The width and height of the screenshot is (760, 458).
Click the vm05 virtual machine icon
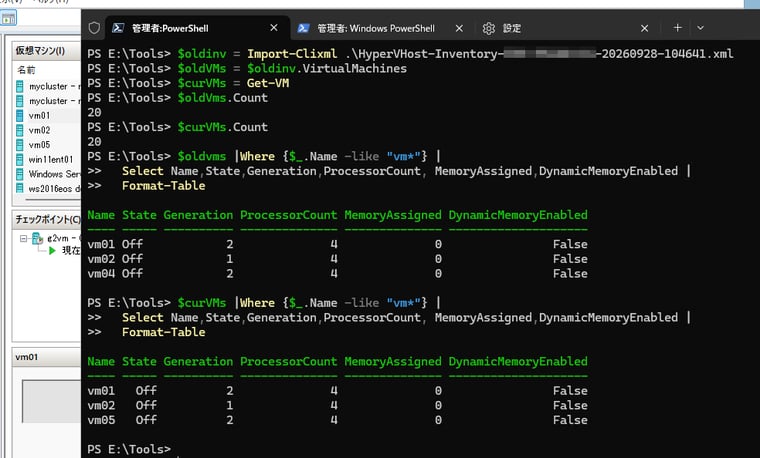point(19,144)
